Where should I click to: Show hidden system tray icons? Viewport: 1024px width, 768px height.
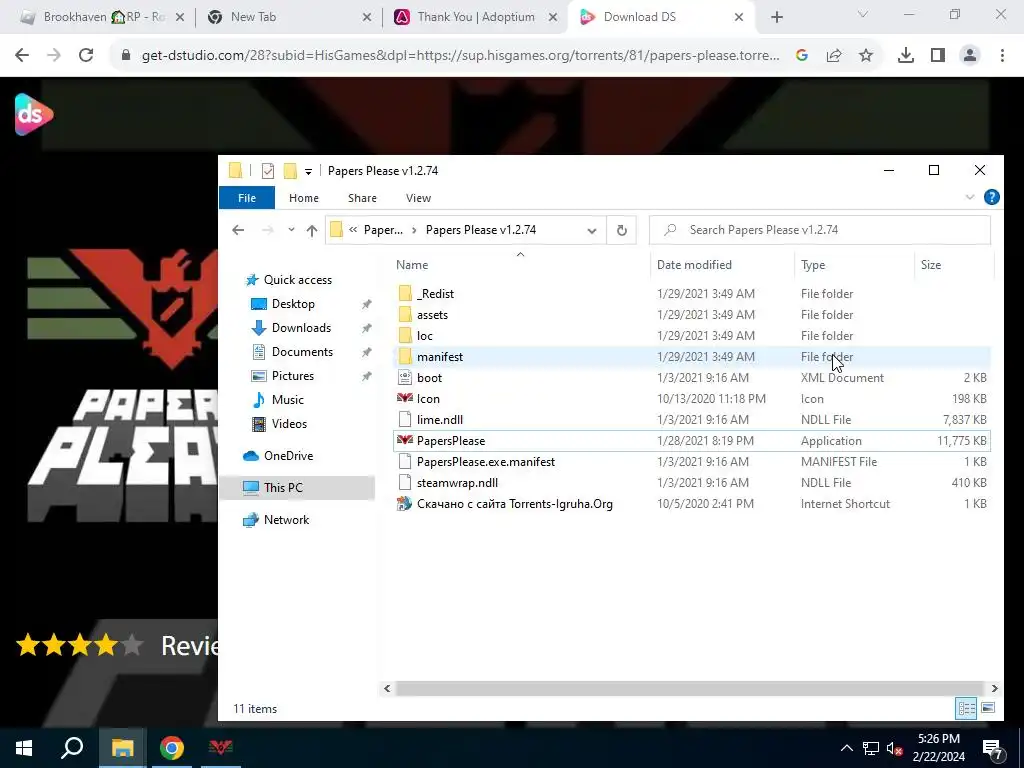point(846,748)
